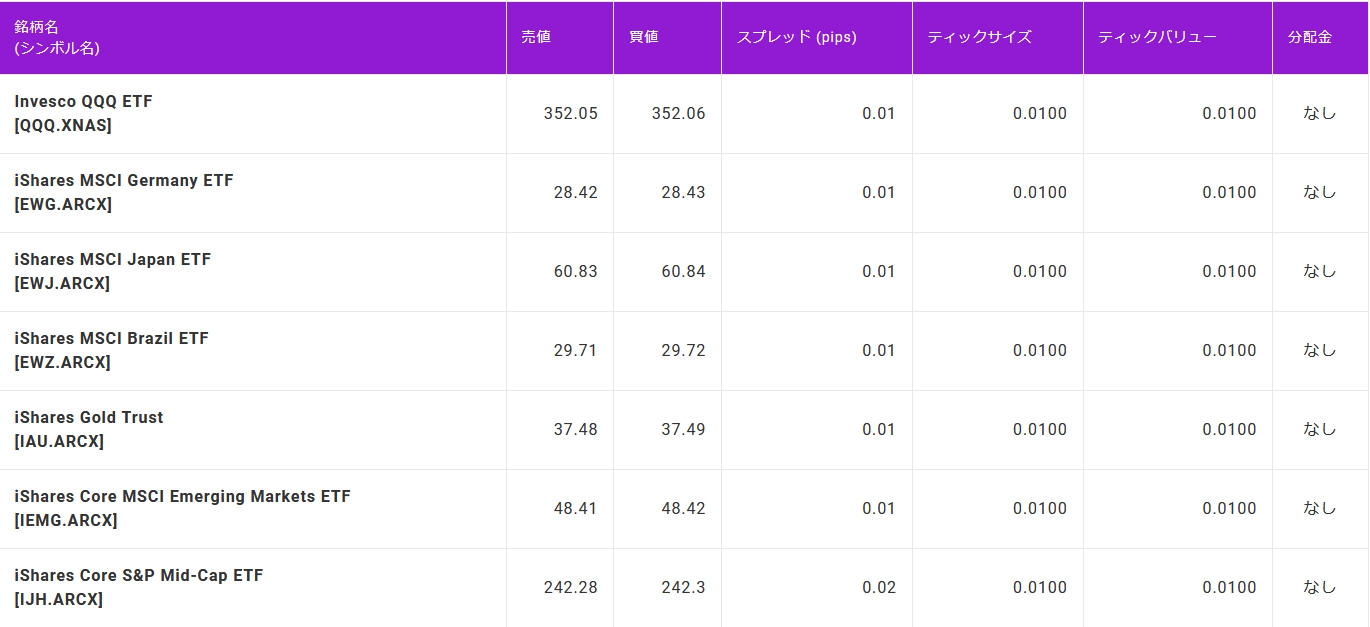Click the 0.01 spread for iShares MSCI Brazil
Screen dimensions: 1370x627
(x=879, y=350)
